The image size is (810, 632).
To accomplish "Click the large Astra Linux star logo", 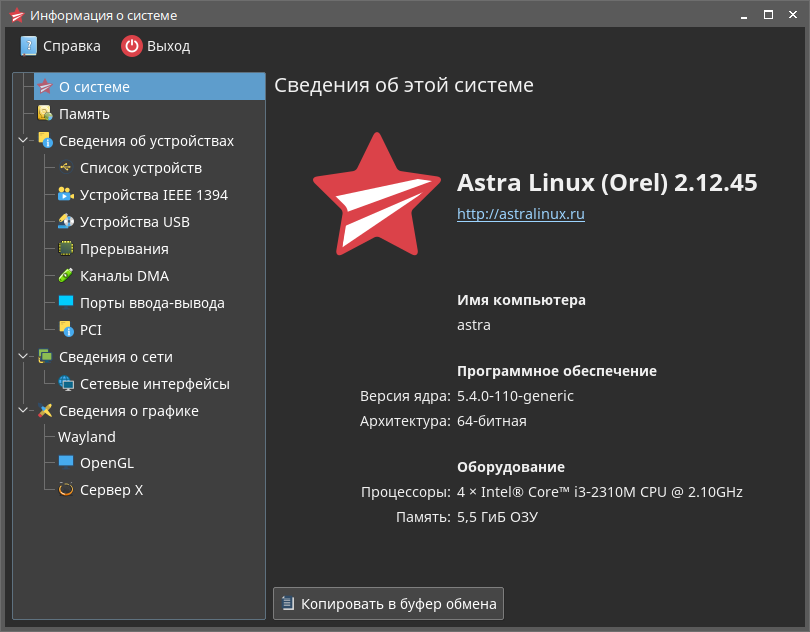I will pyautogui.click(x=377, y=194).
